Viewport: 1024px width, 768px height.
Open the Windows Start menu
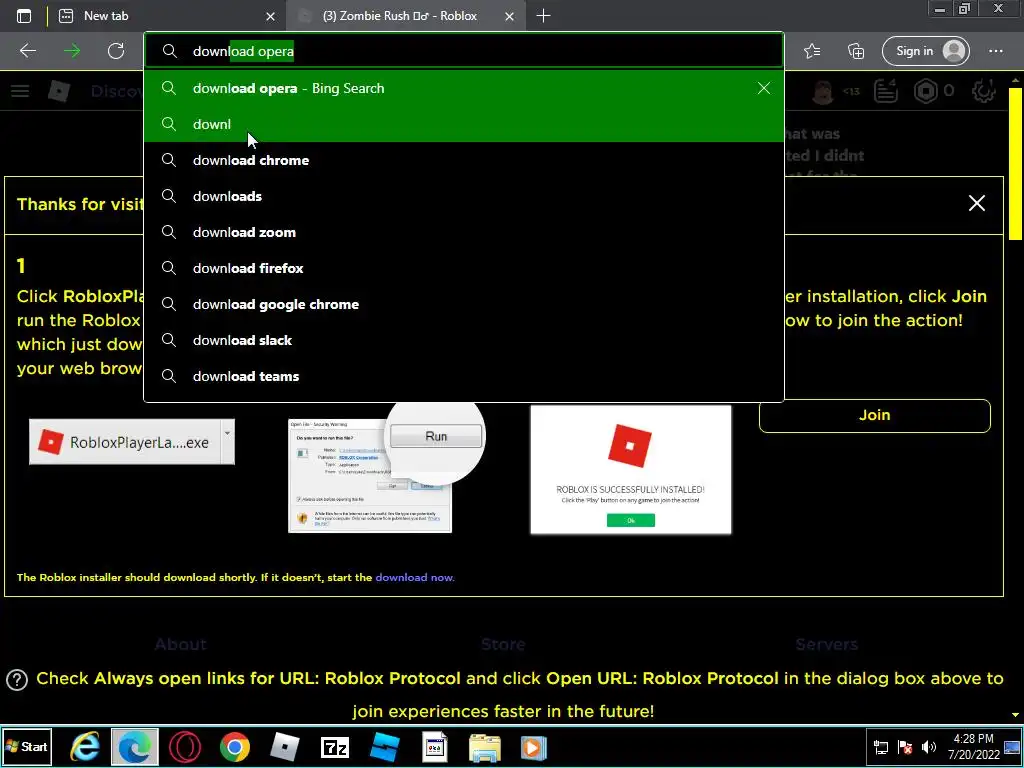pyautogui.click(x=27, y=746)
